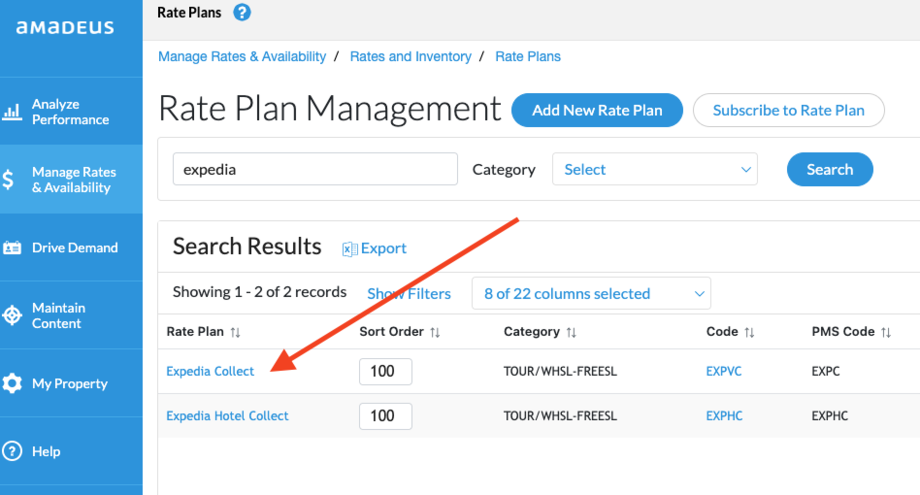The height and width of the screenshot is (495, 920).
Task: Click the dollar sign icon in sidebar
Action: point(8,179)
